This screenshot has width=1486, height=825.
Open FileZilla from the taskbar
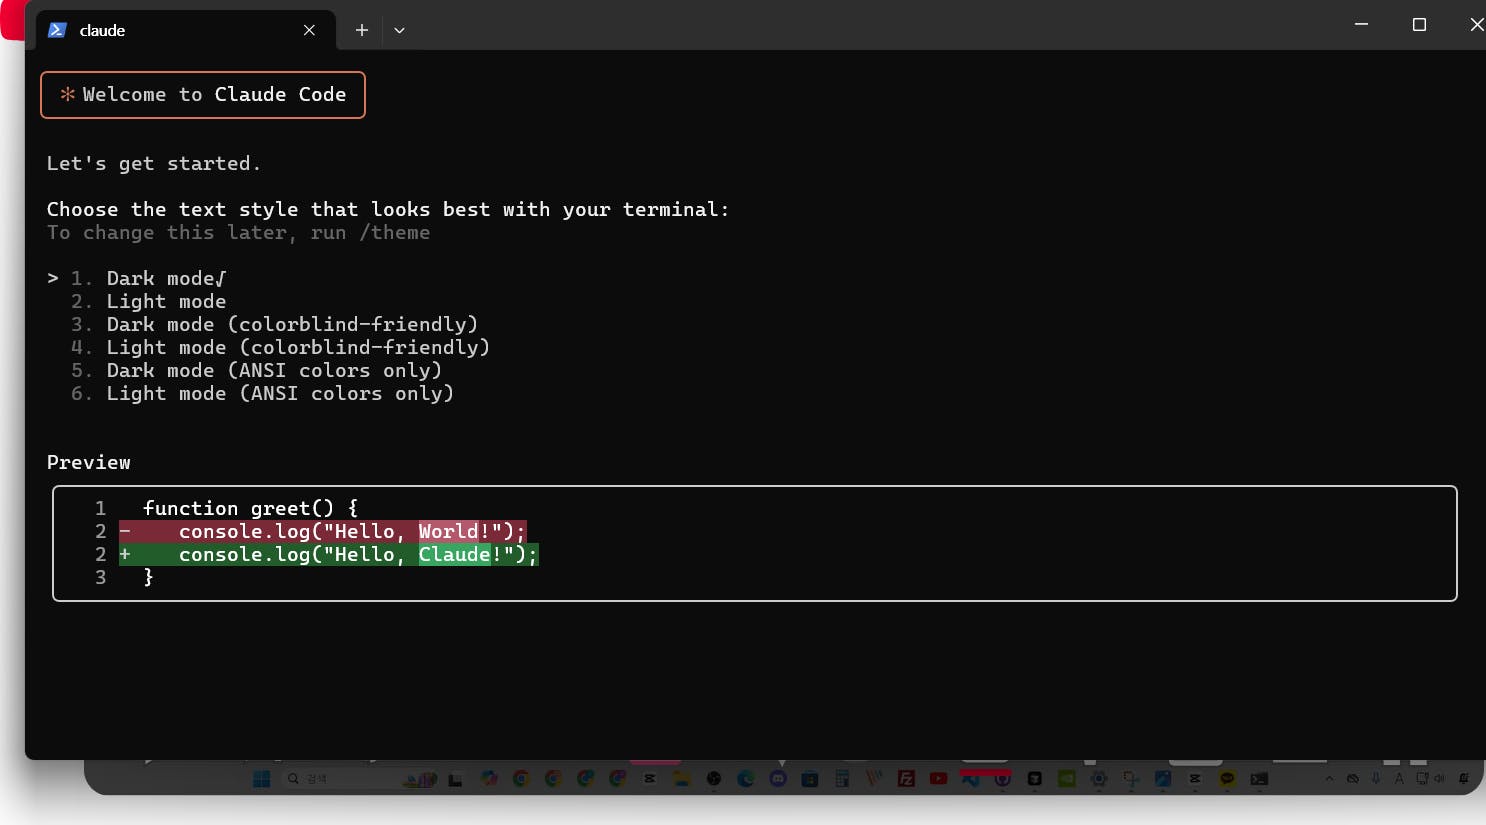(x=906, y=779)
